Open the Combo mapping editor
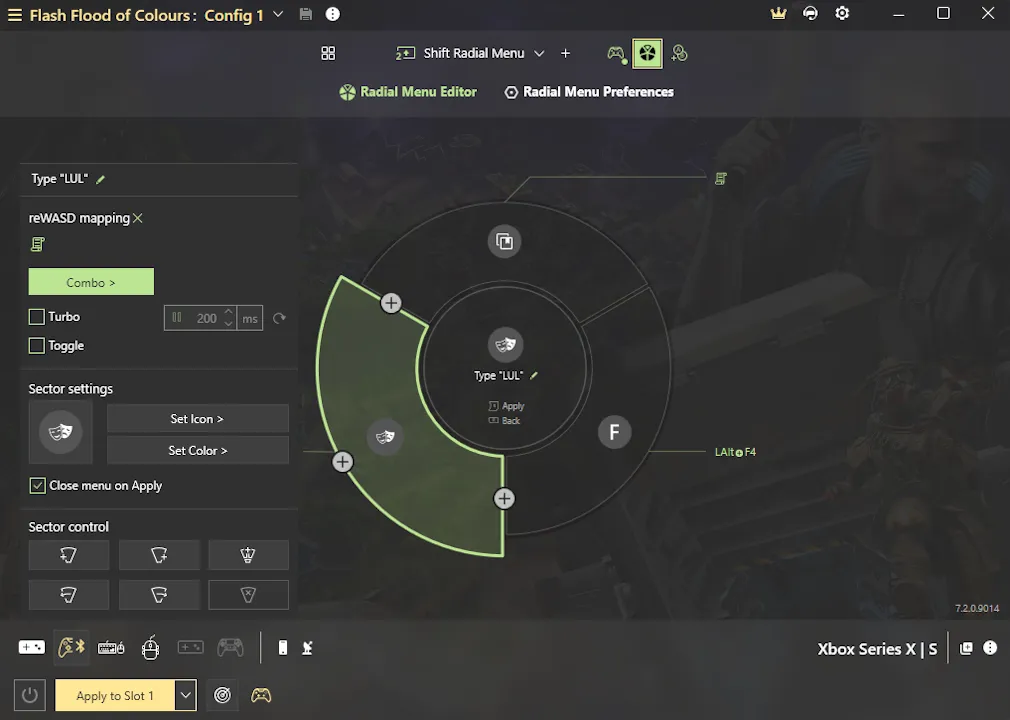This screenshot has height=720, width=1010. click(x=91, y=282)
